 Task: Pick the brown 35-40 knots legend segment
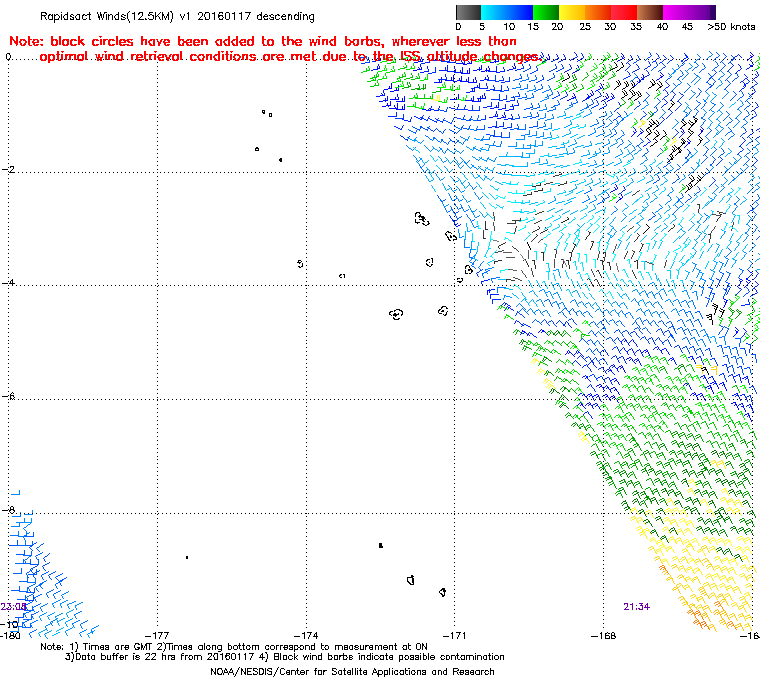click(x=650, y=12)
